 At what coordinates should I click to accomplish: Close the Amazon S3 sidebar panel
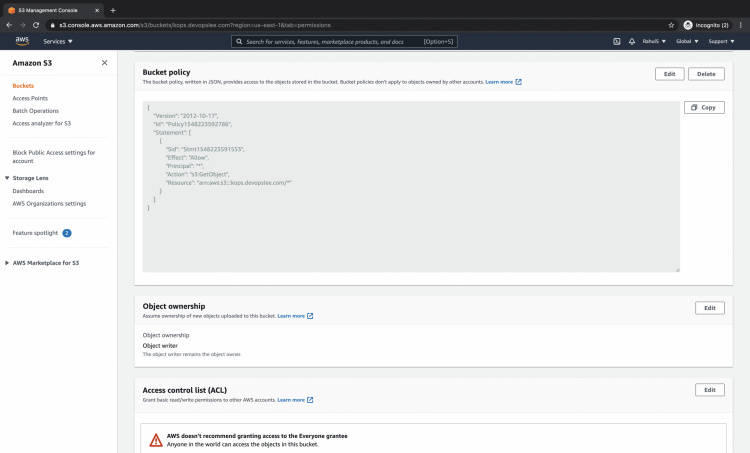[105, 62]
